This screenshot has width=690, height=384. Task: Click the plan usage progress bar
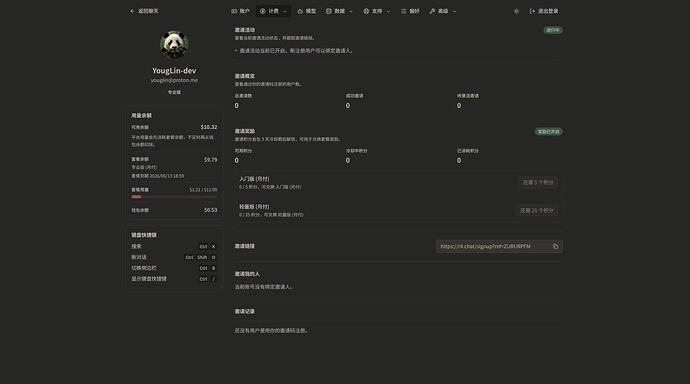[174, 197]
